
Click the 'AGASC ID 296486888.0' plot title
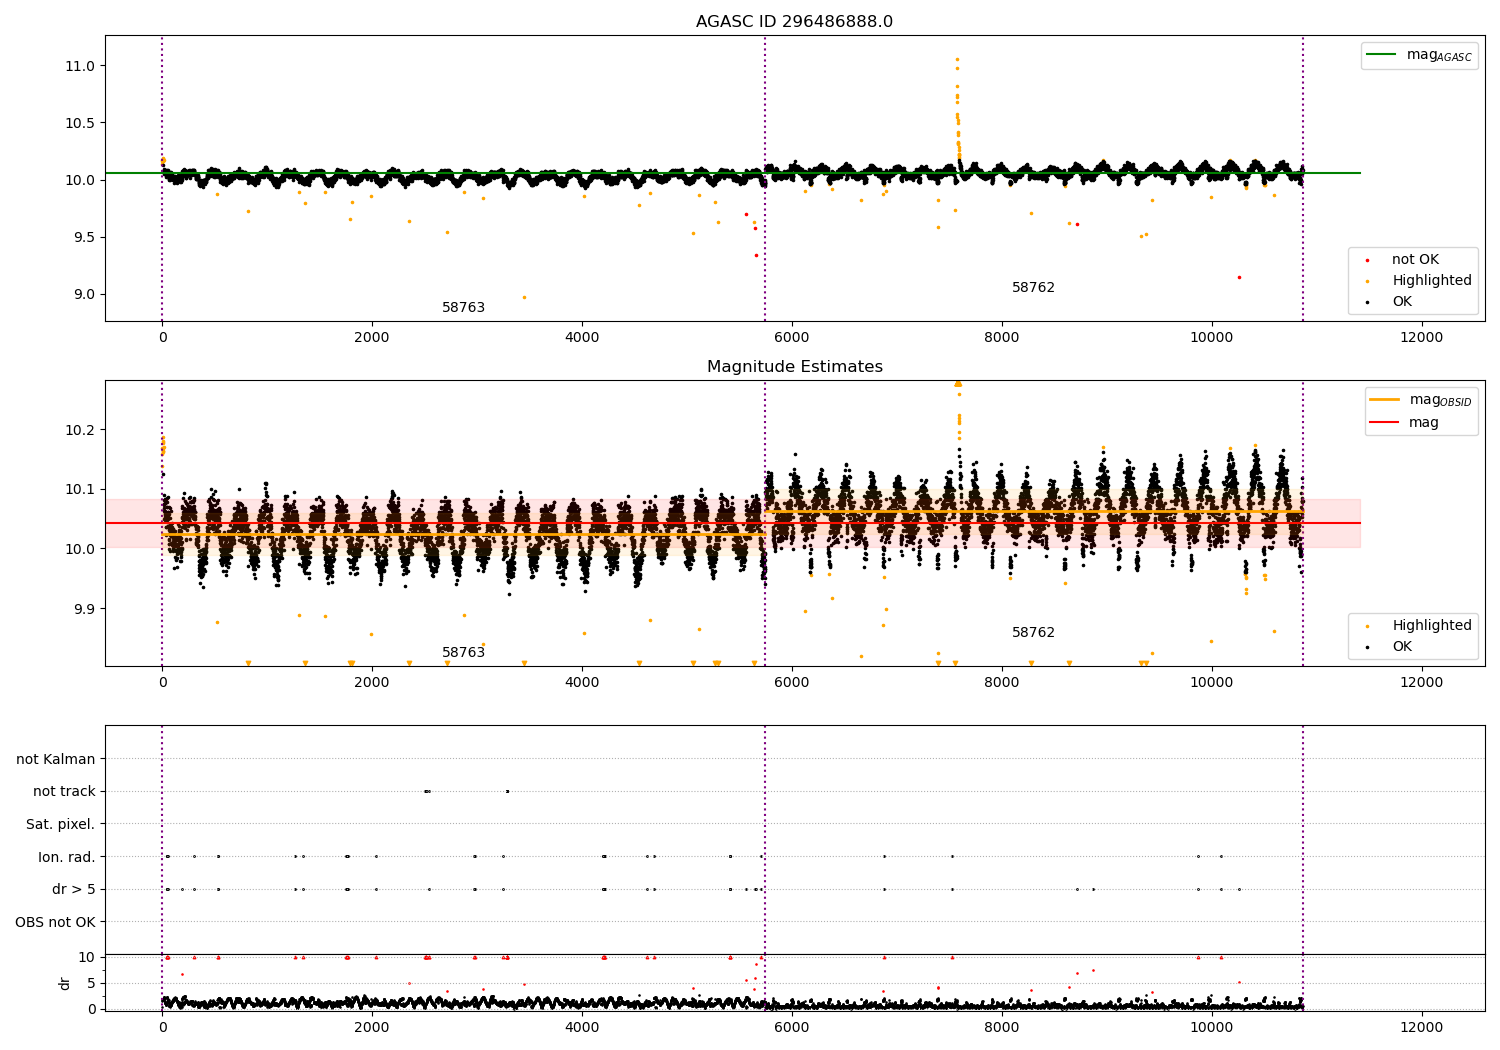(795, 22)
